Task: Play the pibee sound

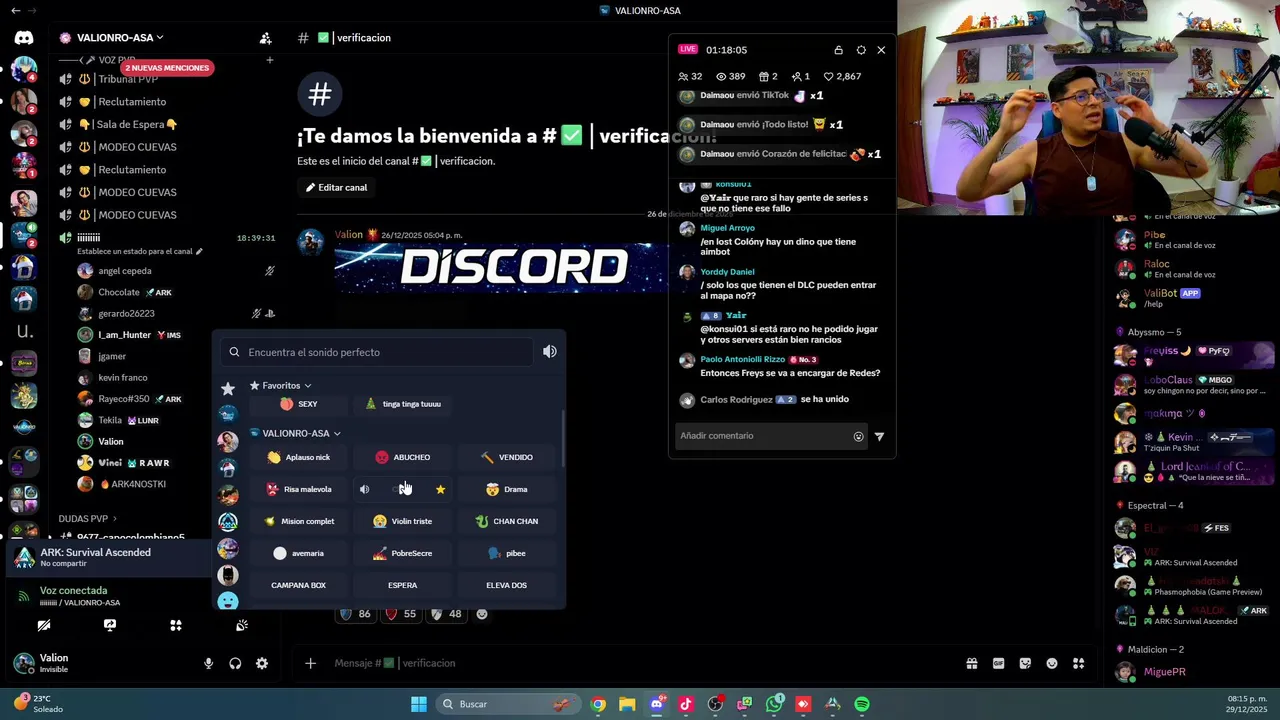Action: tap(507, 553)
